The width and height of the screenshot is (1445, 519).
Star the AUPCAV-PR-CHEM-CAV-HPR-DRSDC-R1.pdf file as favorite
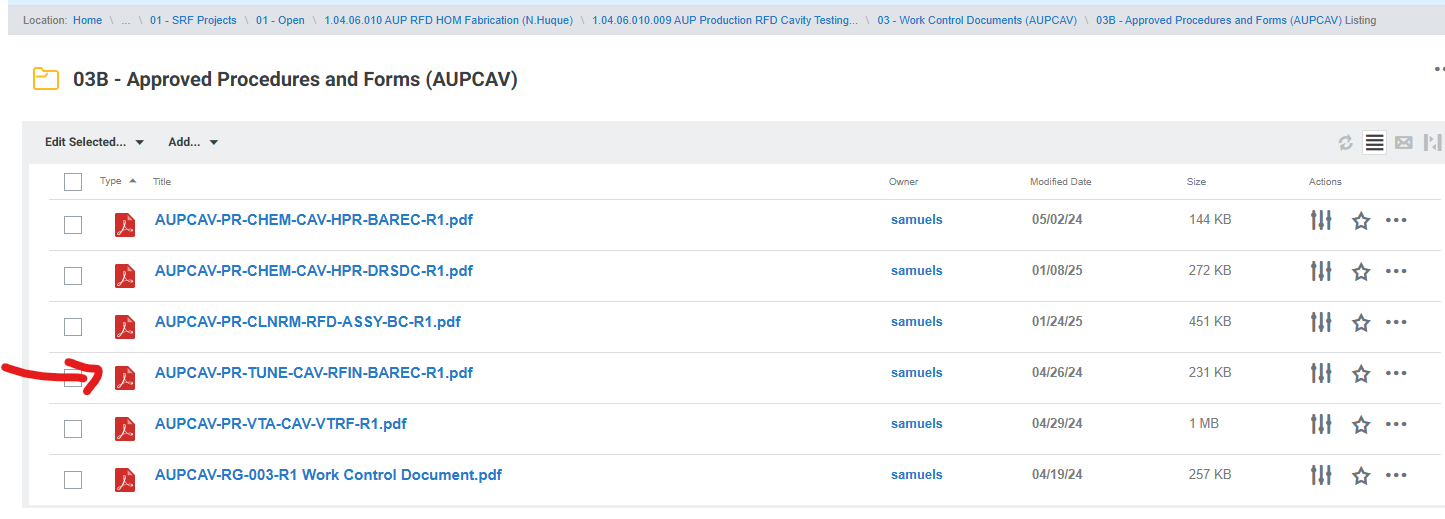click(1360, 271)
